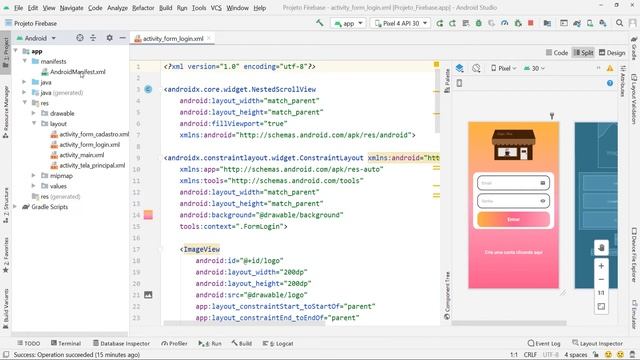This screenshot has width=640, height=360.
Task: Open the Profiler gauge icon in the toolbar
Action: coord(504,23)
